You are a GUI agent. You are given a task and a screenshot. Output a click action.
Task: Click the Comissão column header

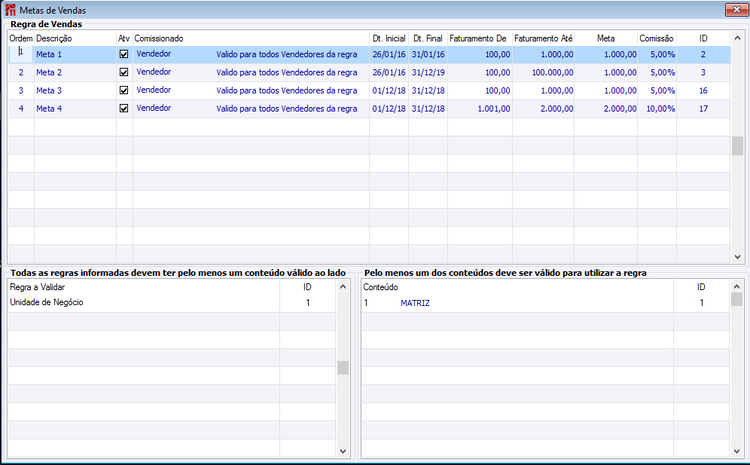click(x=657, y=38)
